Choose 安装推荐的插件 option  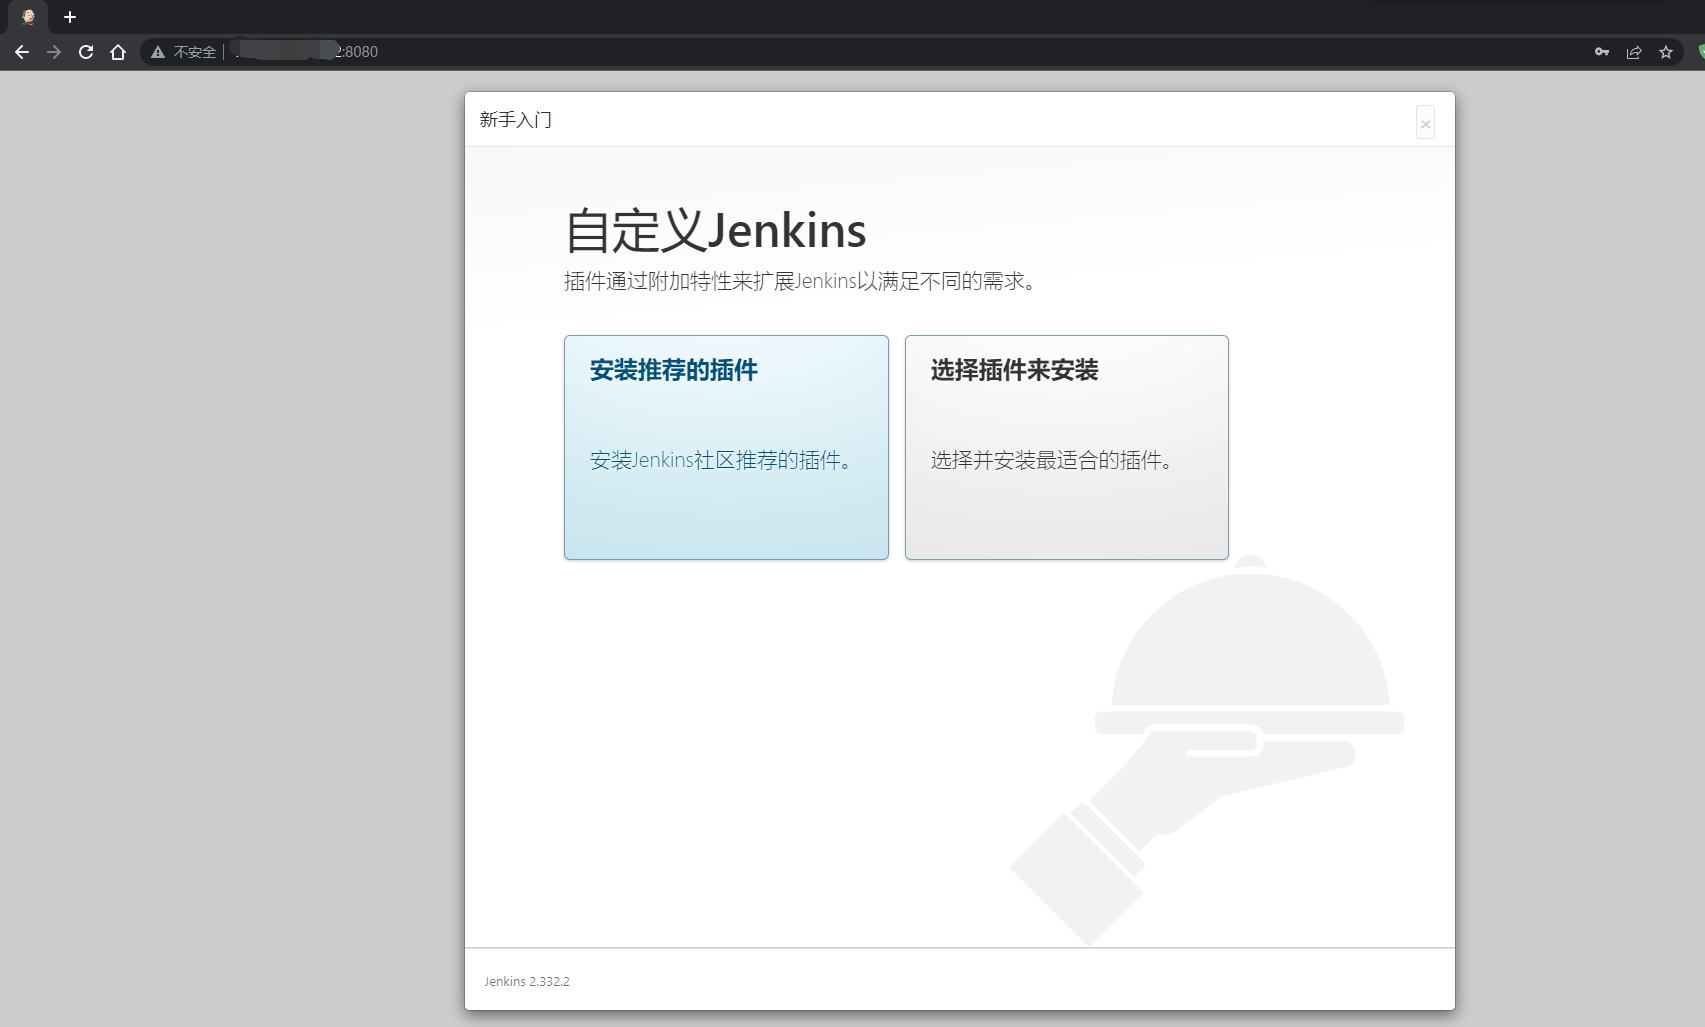click(726, 447)
